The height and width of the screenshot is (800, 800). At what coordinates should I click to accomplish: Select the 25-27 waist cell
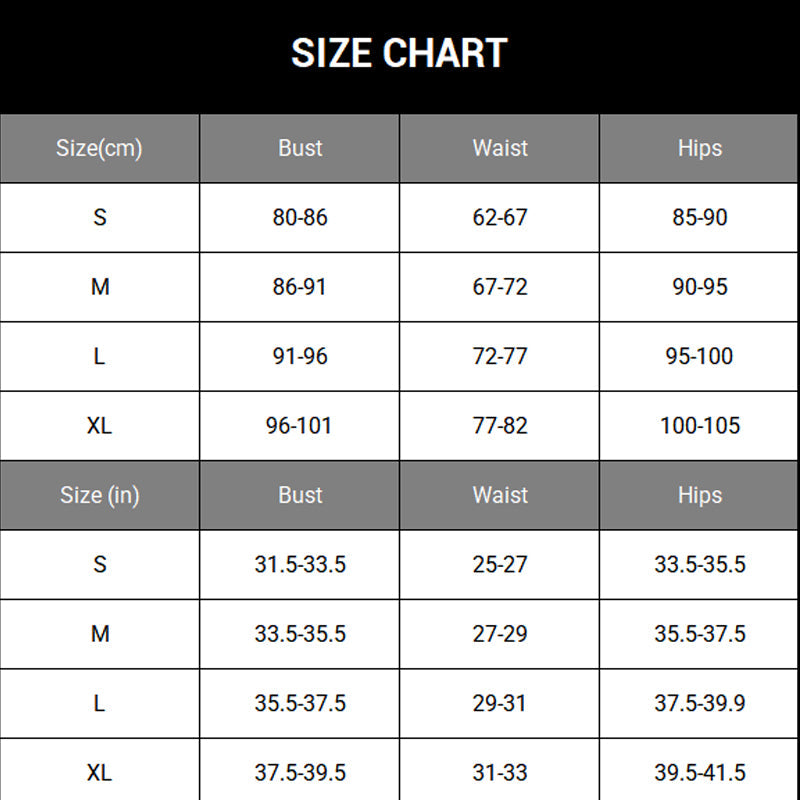499,564
